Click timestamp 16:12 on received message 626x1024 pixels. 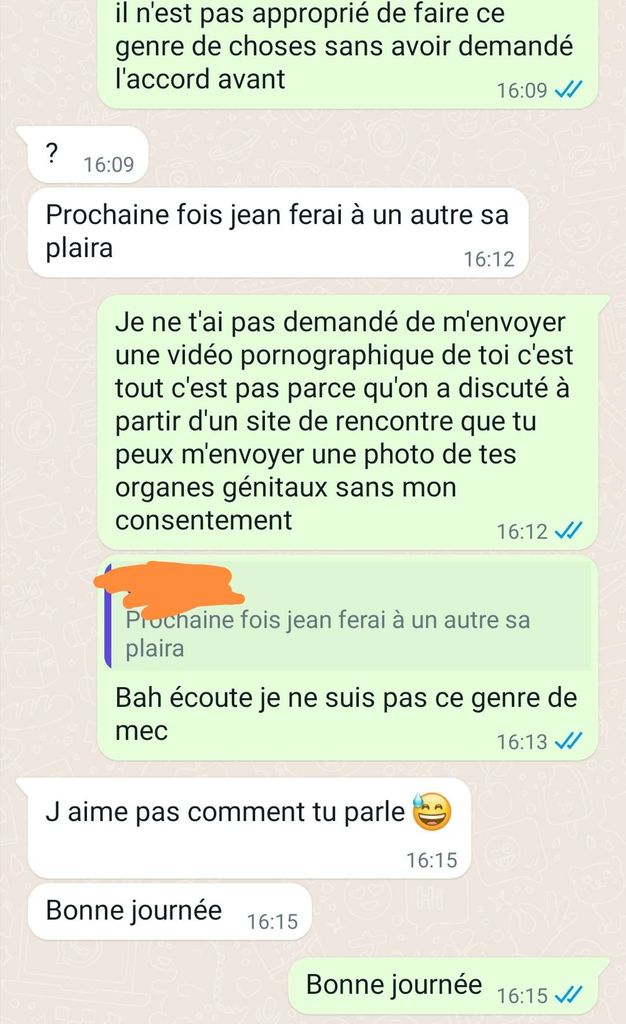tap(489, 259)
